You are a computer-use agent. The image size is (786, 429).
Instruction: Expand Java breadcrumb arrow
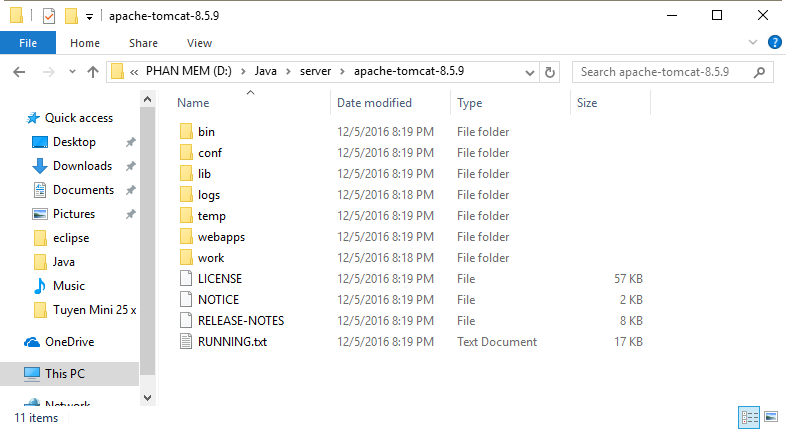tap(288, 72)
